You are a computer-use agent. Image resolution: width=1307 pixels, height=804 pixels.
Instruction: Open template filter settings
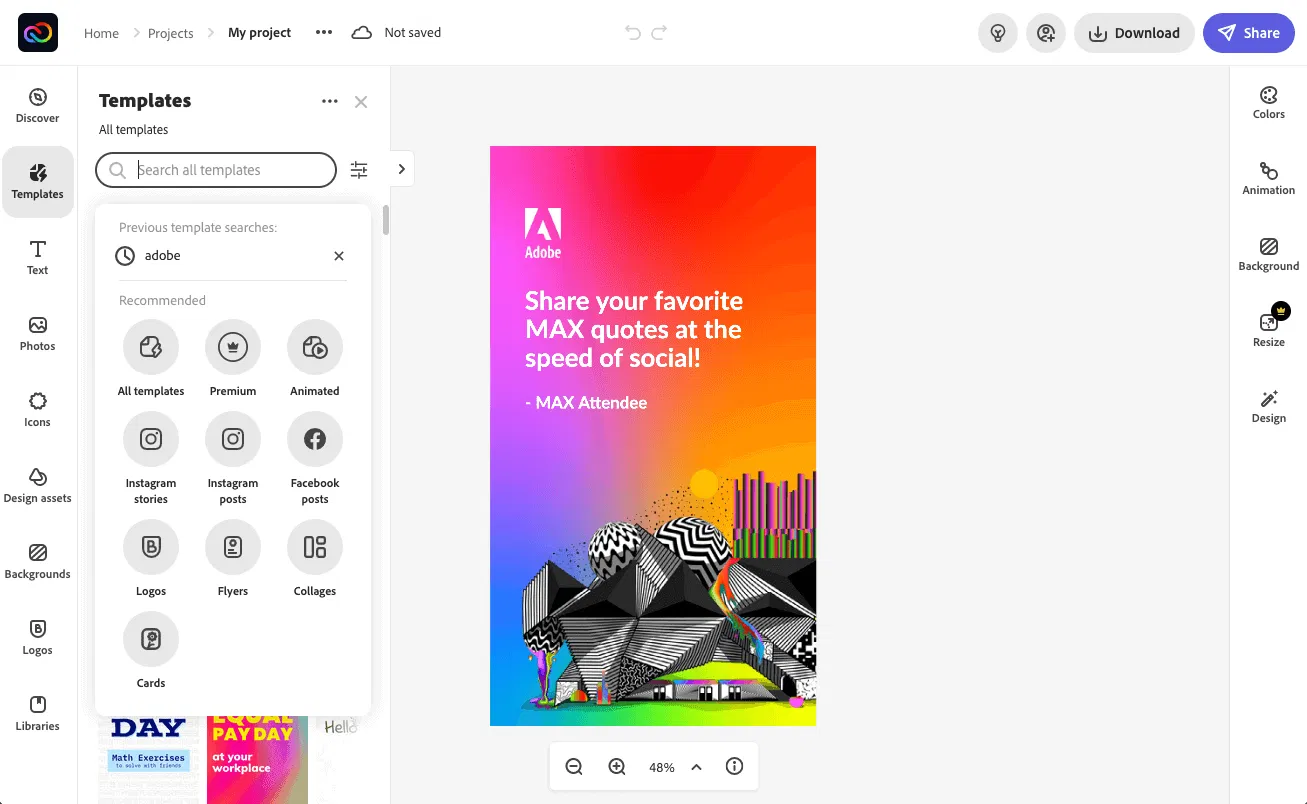(359, 170)
